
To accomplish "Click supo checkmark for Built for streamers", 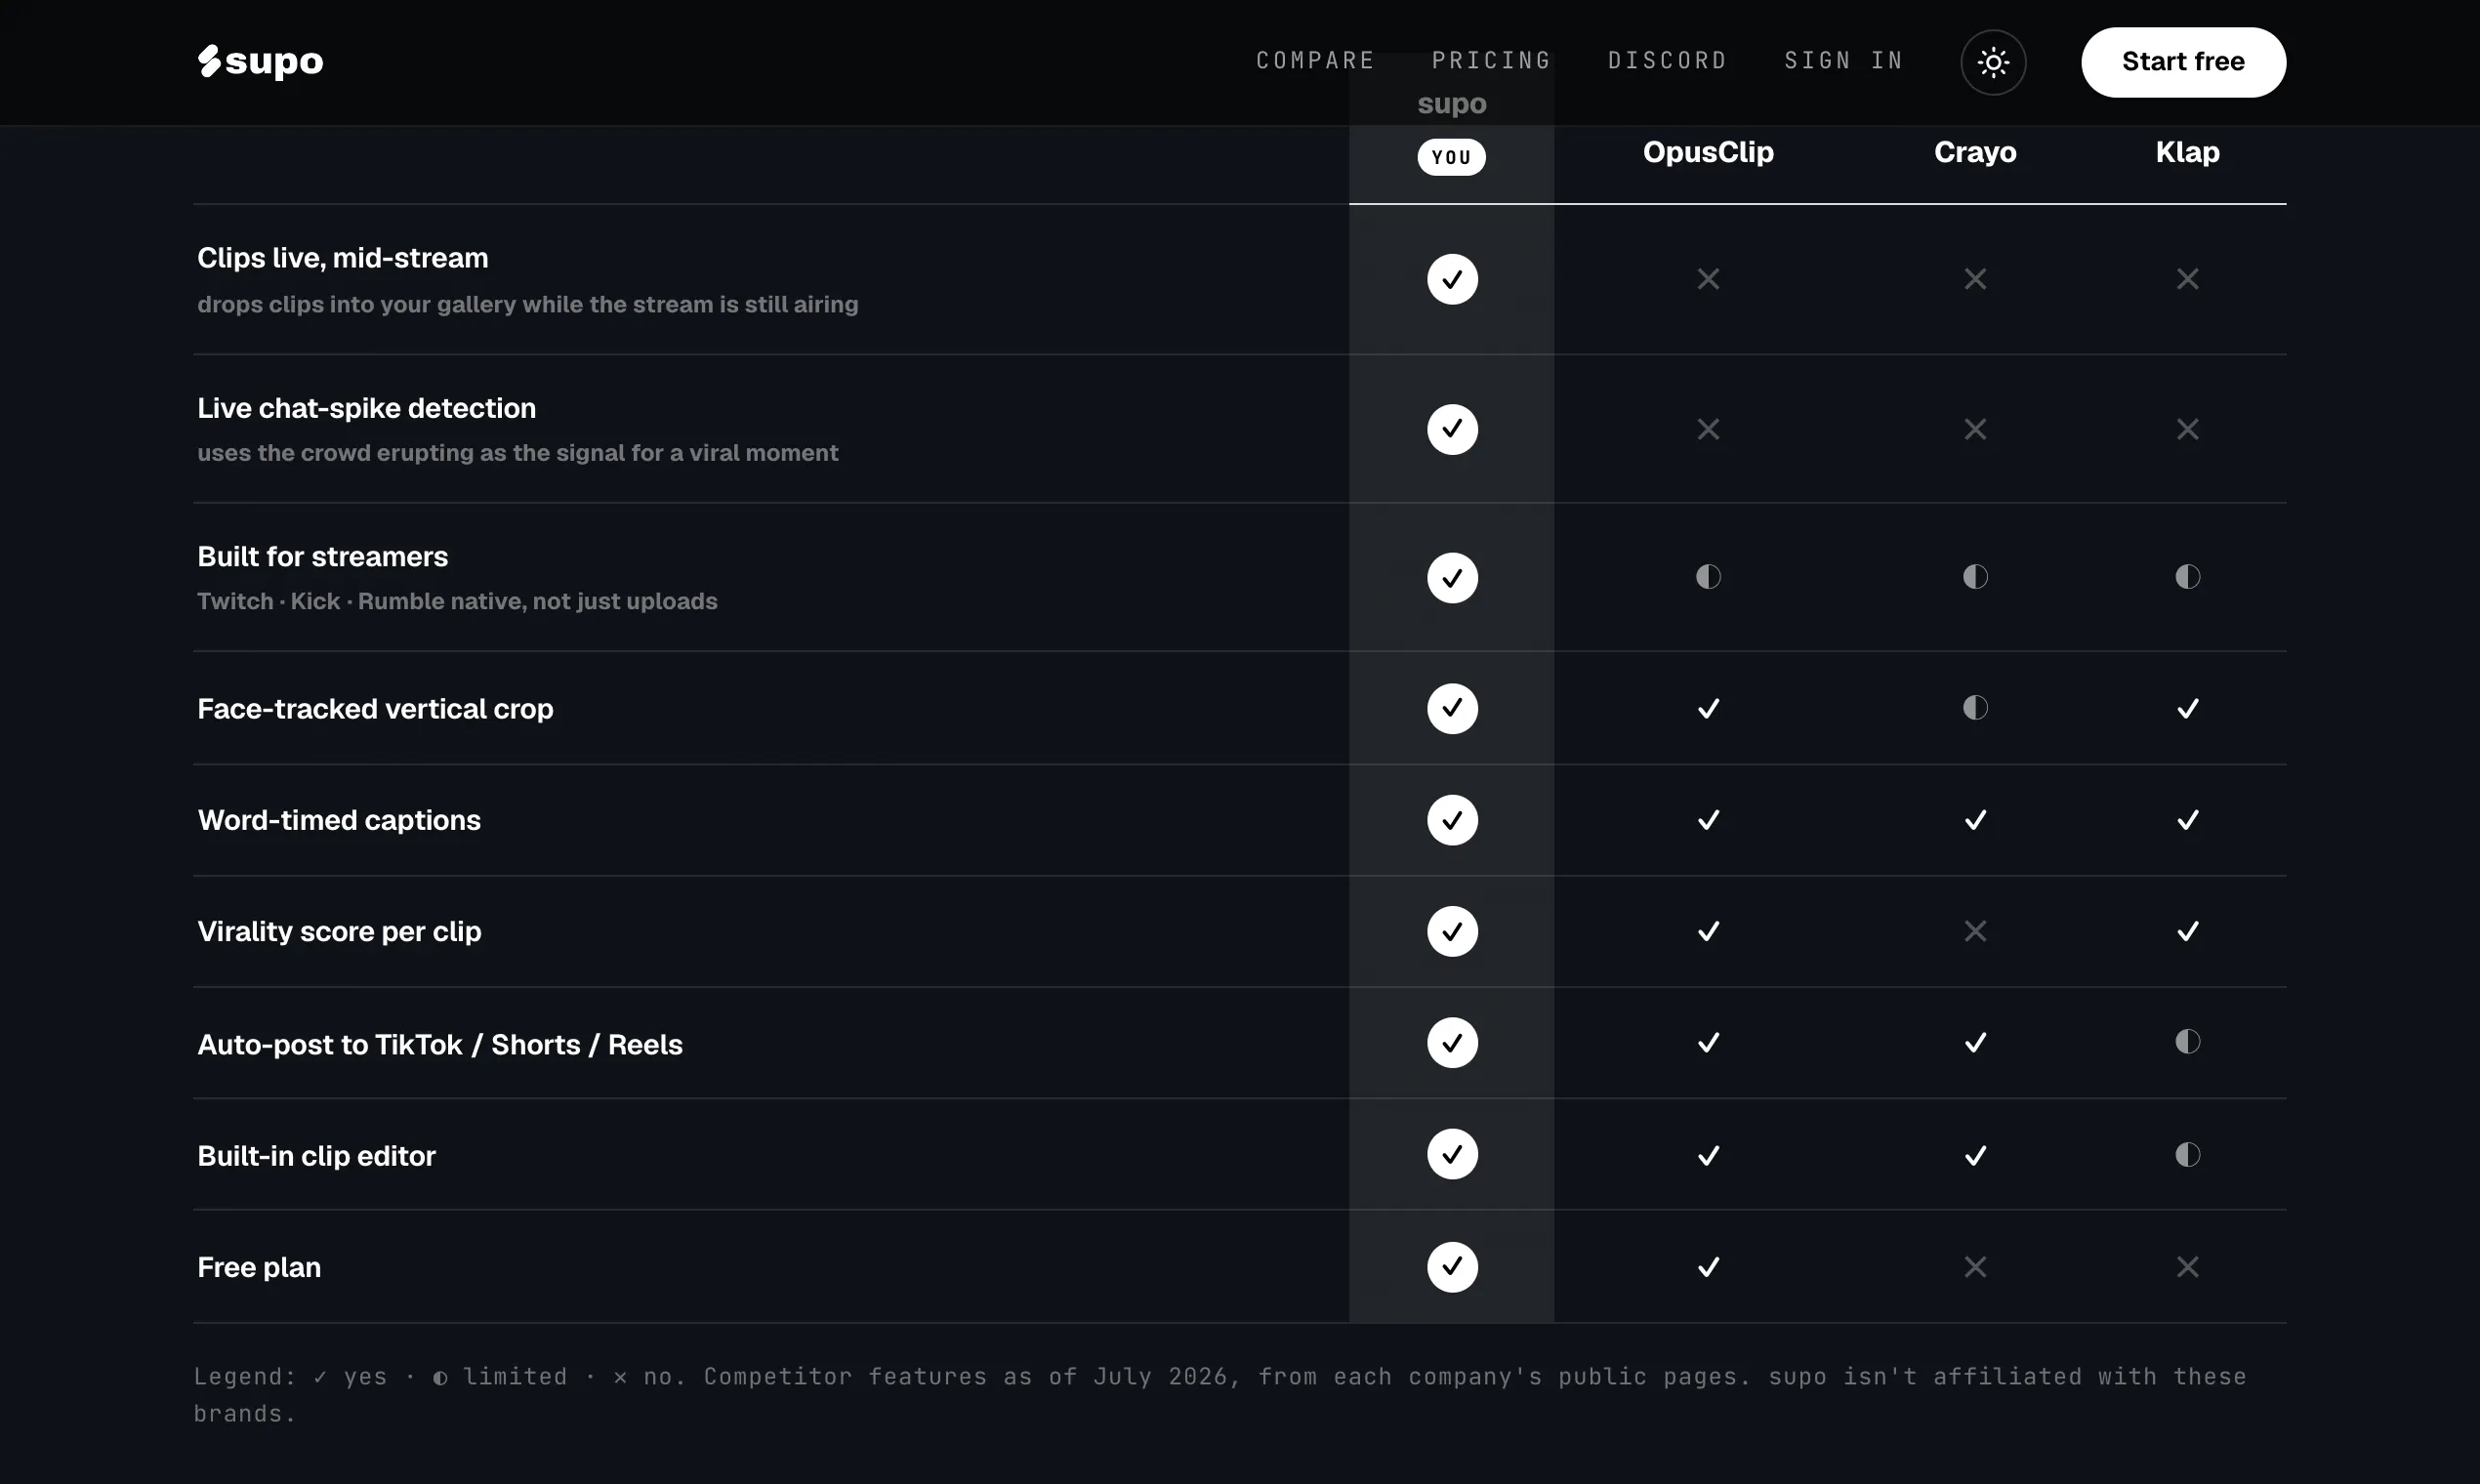I will 1452,577.
